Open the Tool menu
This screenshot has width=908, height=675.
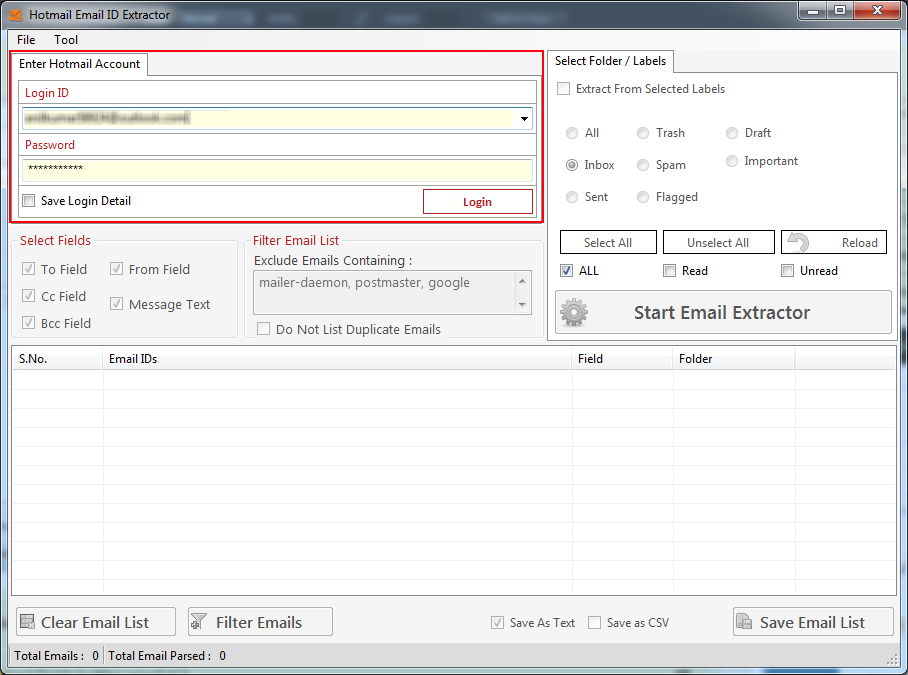pos(66,40)
